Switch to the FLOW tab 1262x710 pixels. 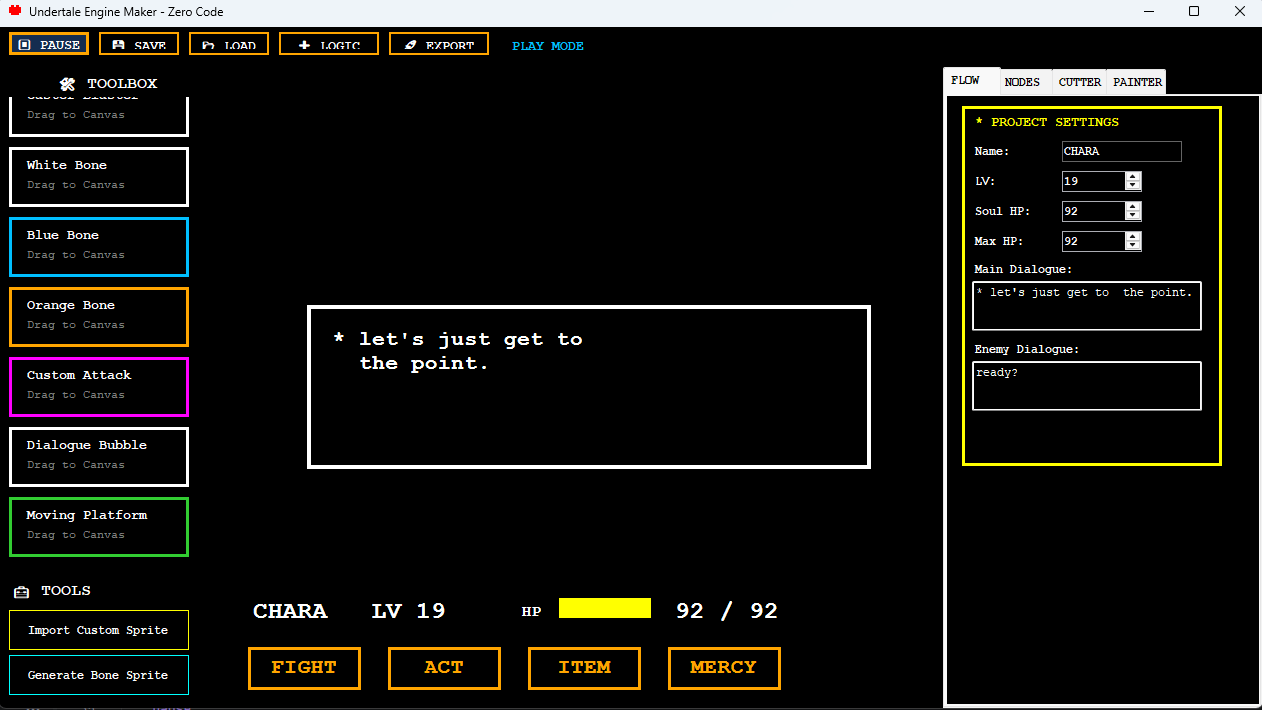point(971,81)
